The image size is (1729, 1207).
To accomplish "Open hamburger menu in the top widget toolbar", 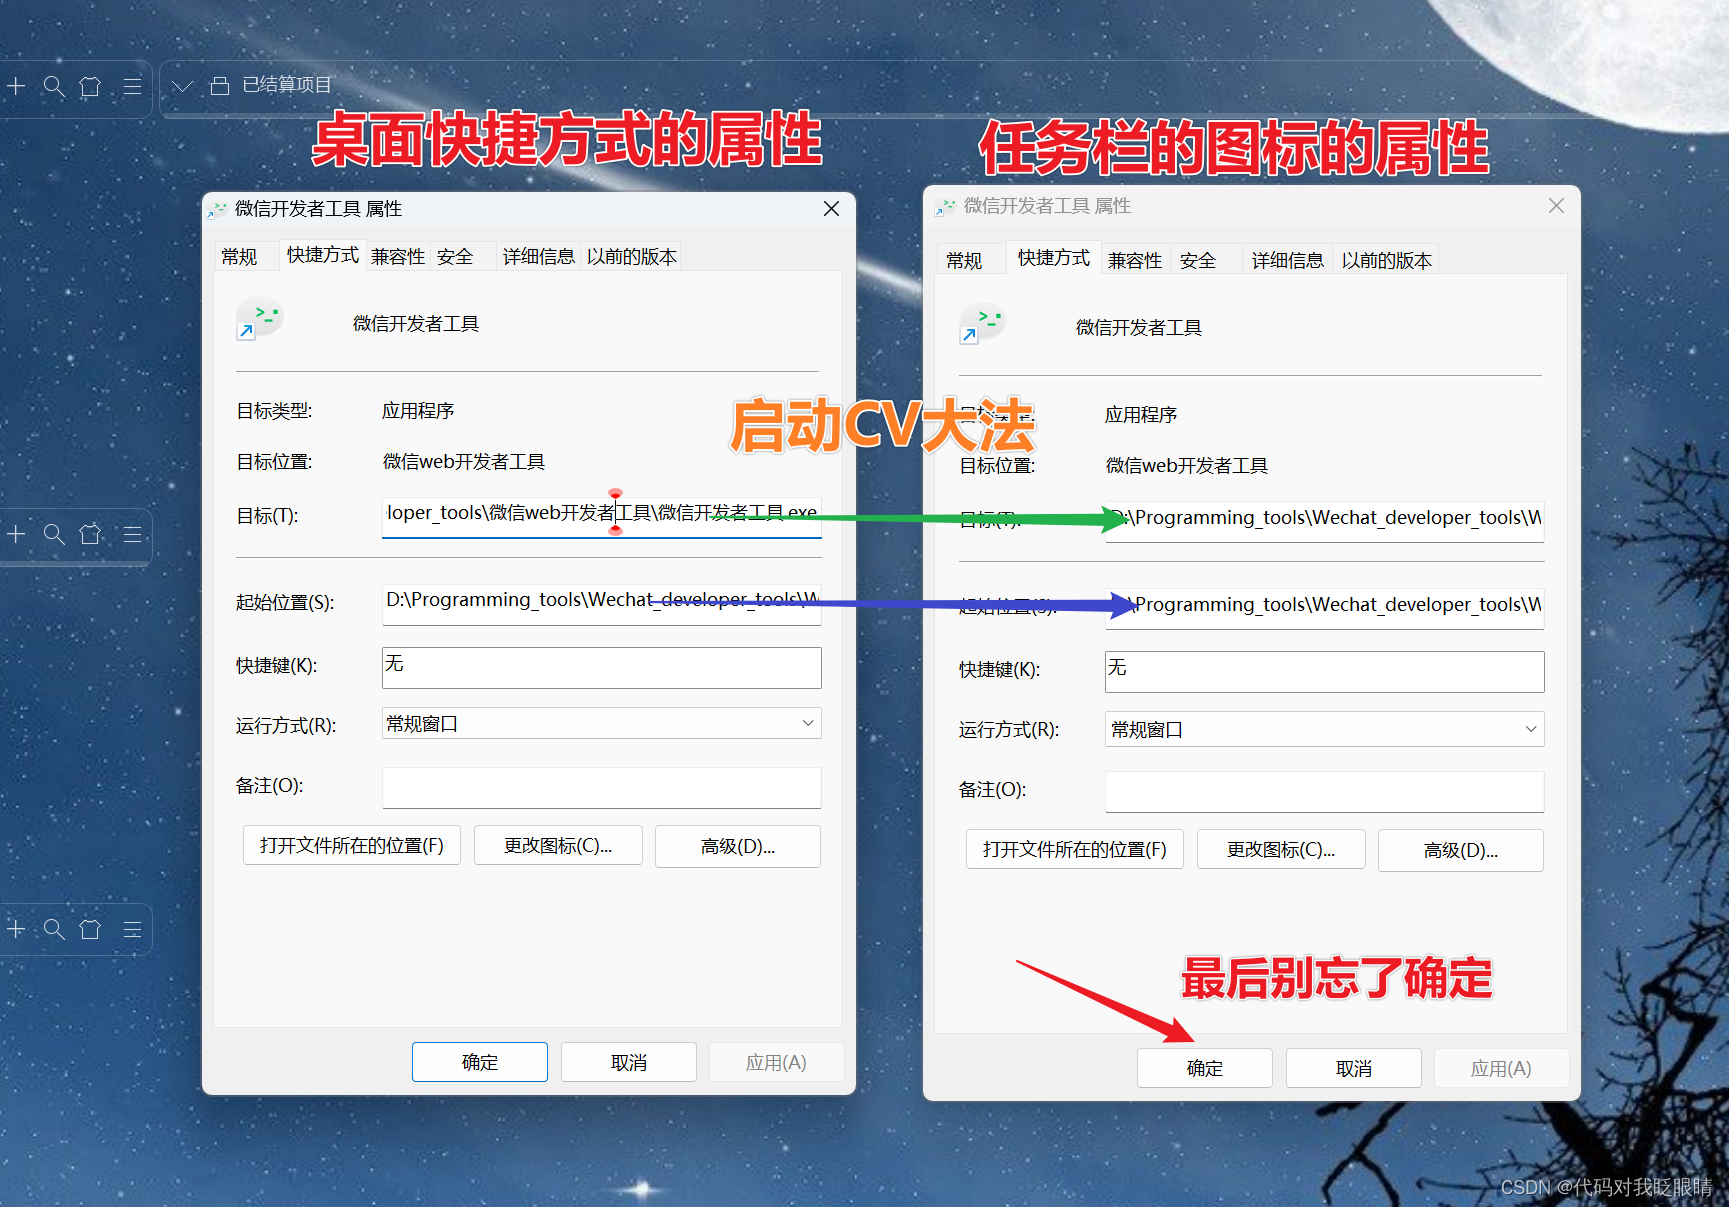I will pyautogui.click(x=132, y=86).
